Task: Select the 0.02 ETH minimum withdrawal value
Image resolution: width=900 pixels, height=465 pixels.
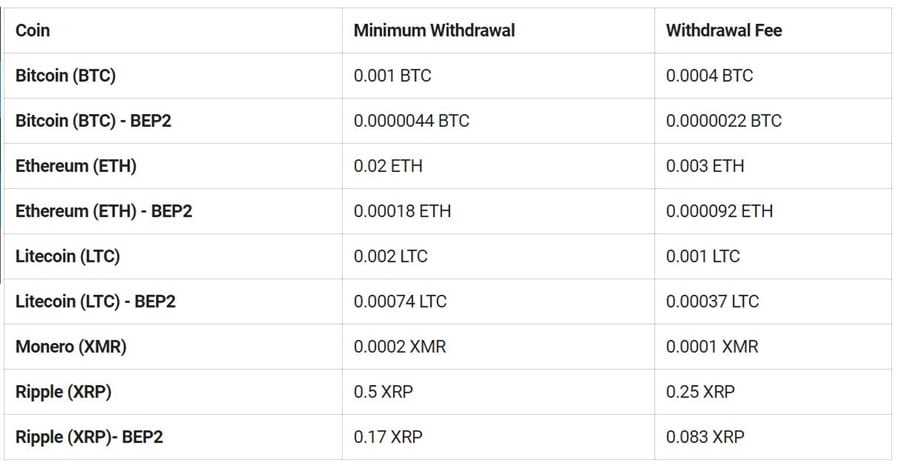Action: (388, 166)
